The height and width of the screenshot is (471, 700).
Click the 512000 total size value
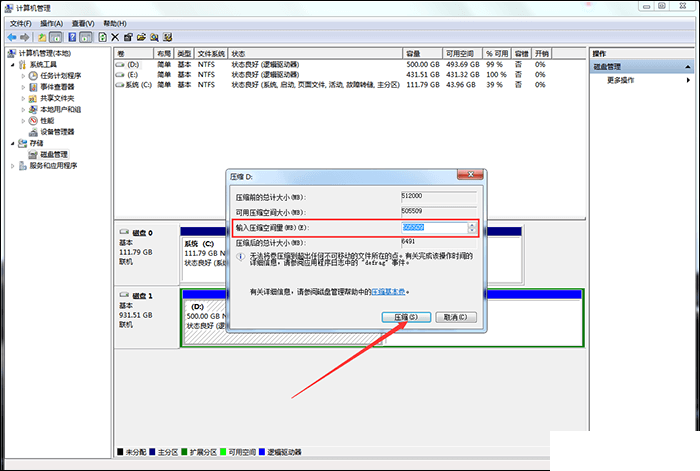click(x=412, y=196)
